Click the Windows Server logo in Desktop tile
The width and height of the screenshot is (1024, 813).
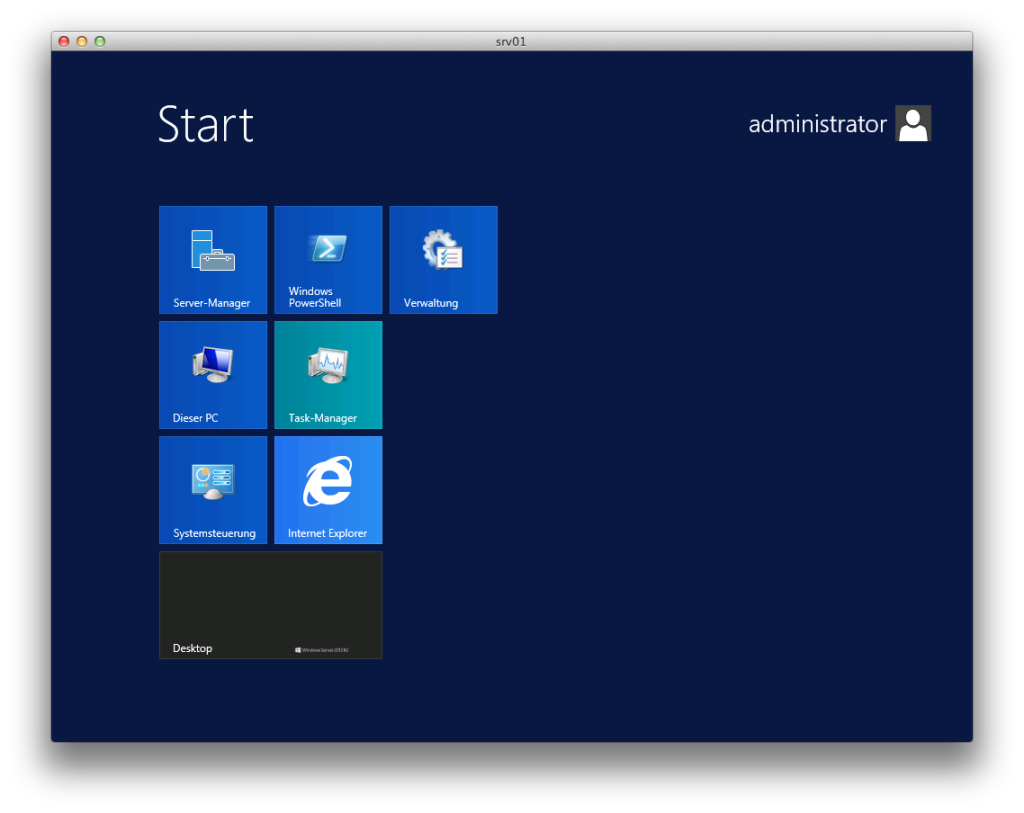pyautogui.click(x=322, y=650)
